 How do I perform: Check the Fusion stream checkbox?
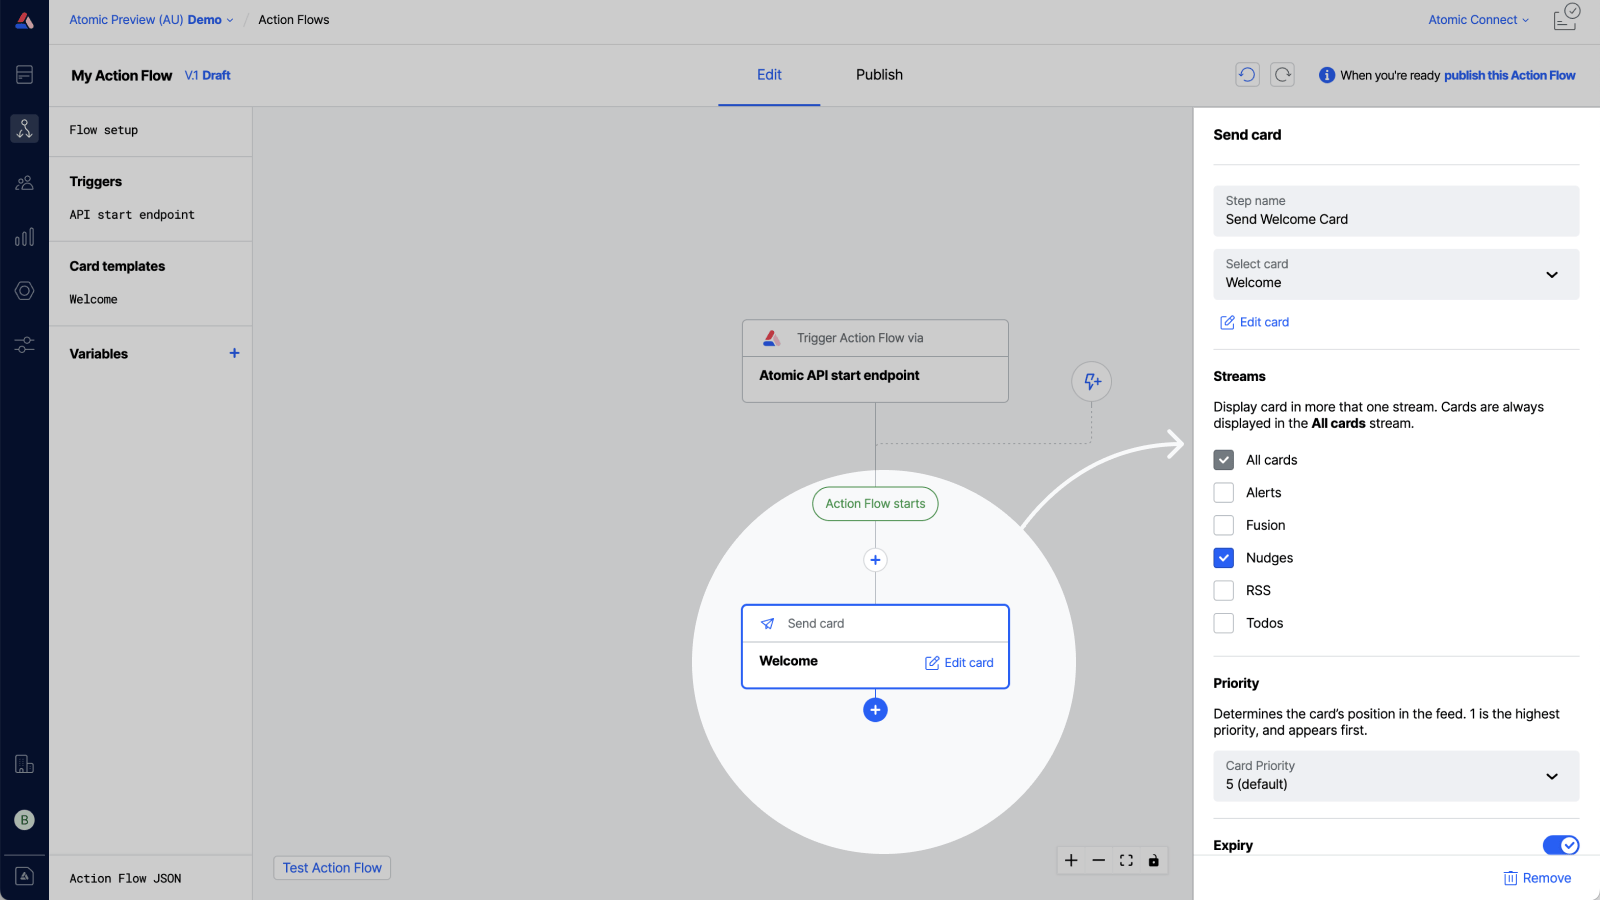tap(1224, 525)
